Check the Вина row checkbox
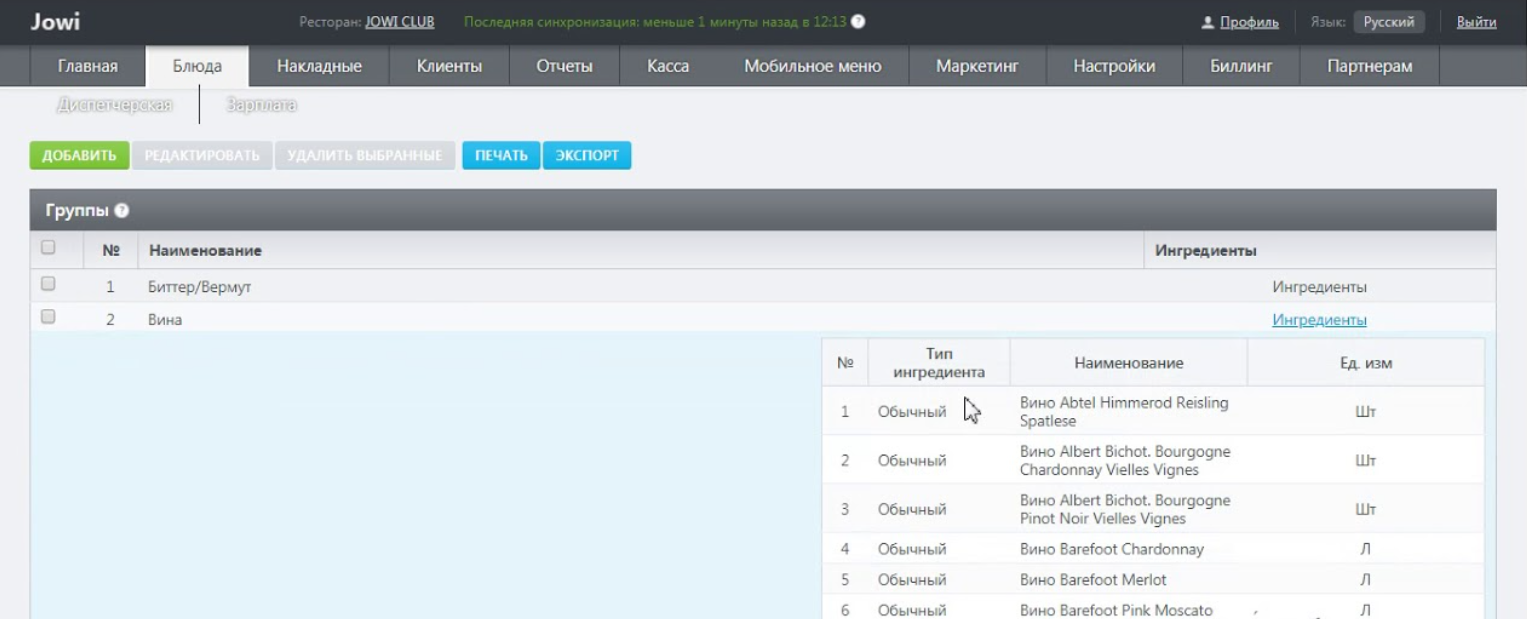The width and height of the screenshot is (1527, 619). tap(47, 318)
